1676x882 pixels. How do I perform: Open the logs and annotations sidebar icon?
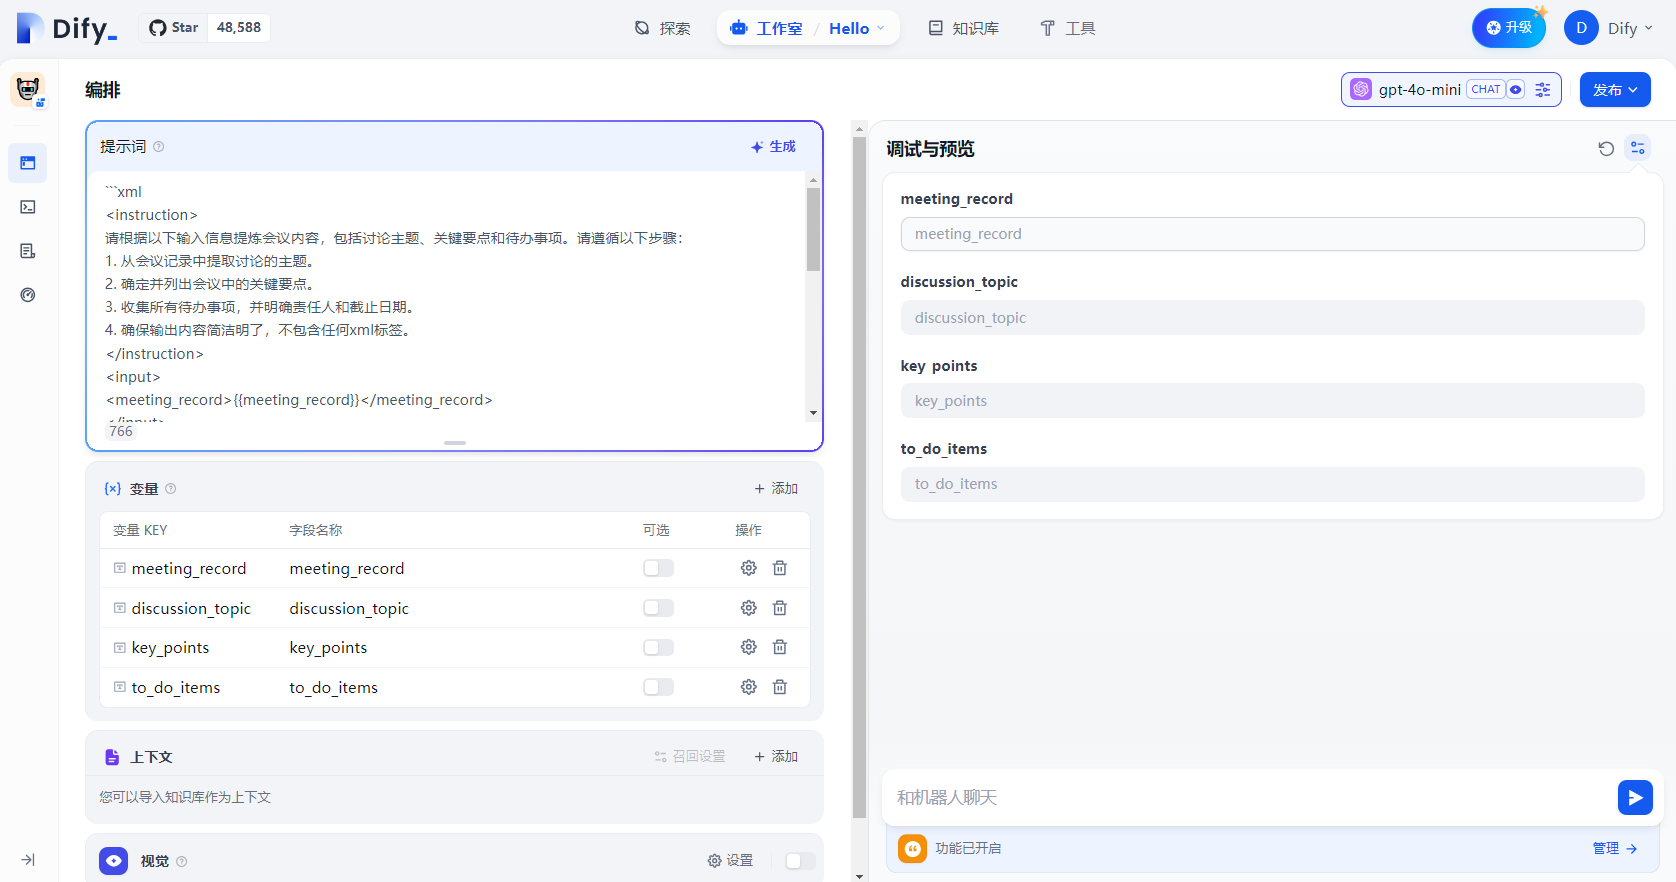click(28, 251)
